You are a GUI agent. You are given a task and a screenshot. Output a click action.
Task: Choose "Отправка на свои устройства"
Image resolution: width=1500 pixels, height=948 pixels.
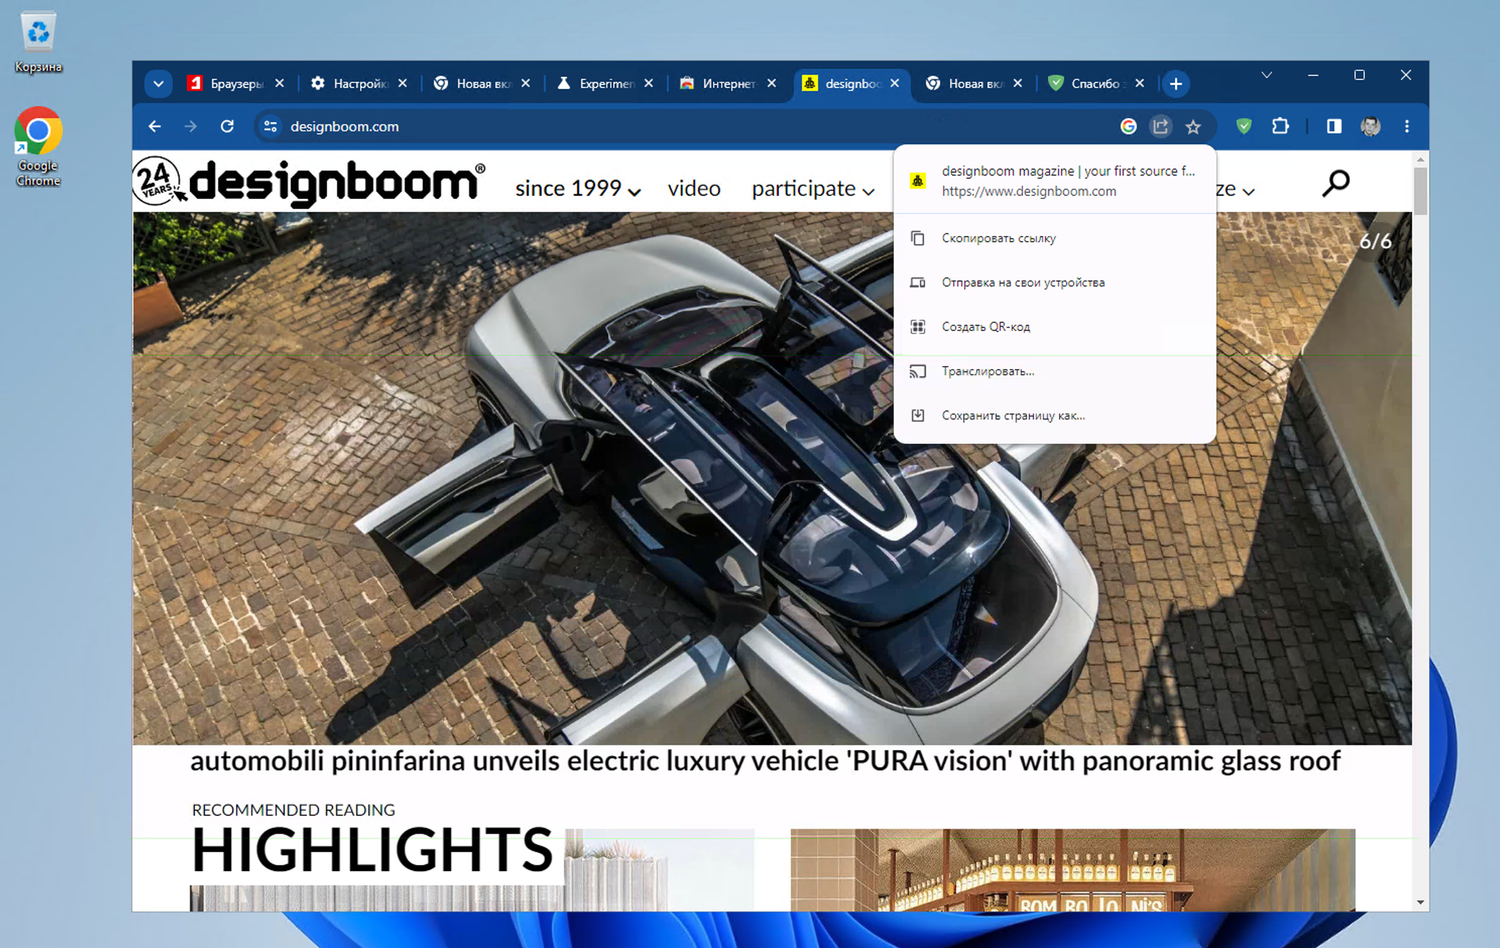(x=1055, y=283)
